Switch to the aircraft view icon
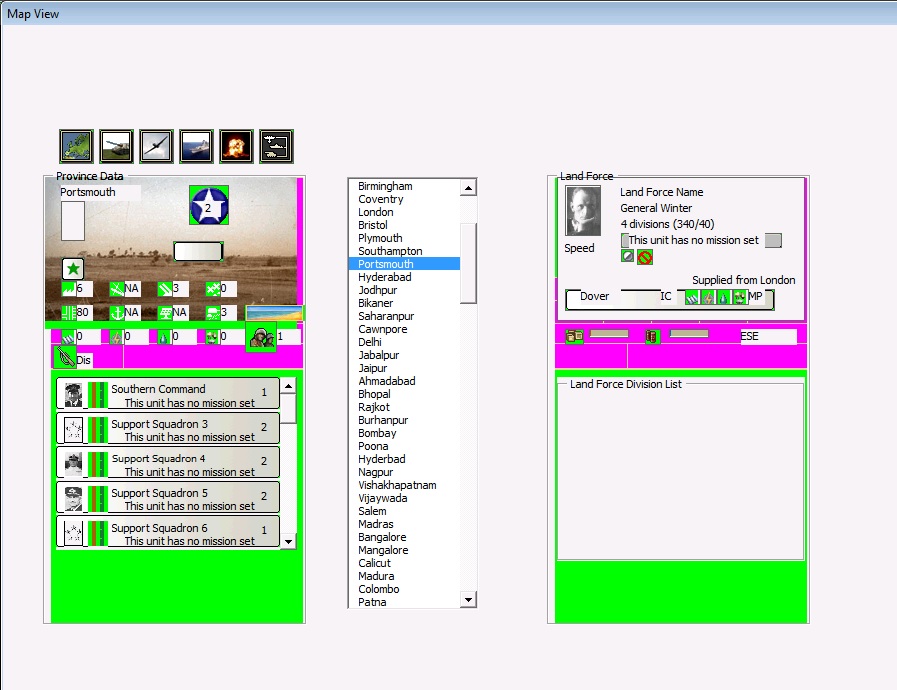 (156, 146)
